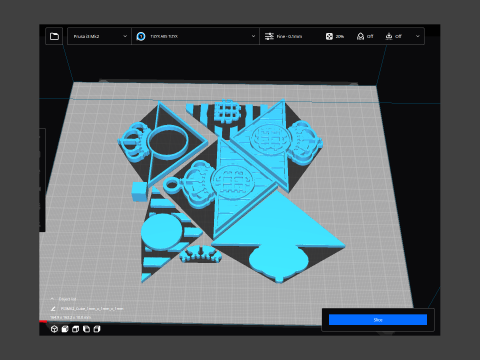Switch to the top view cube icon

76,329
